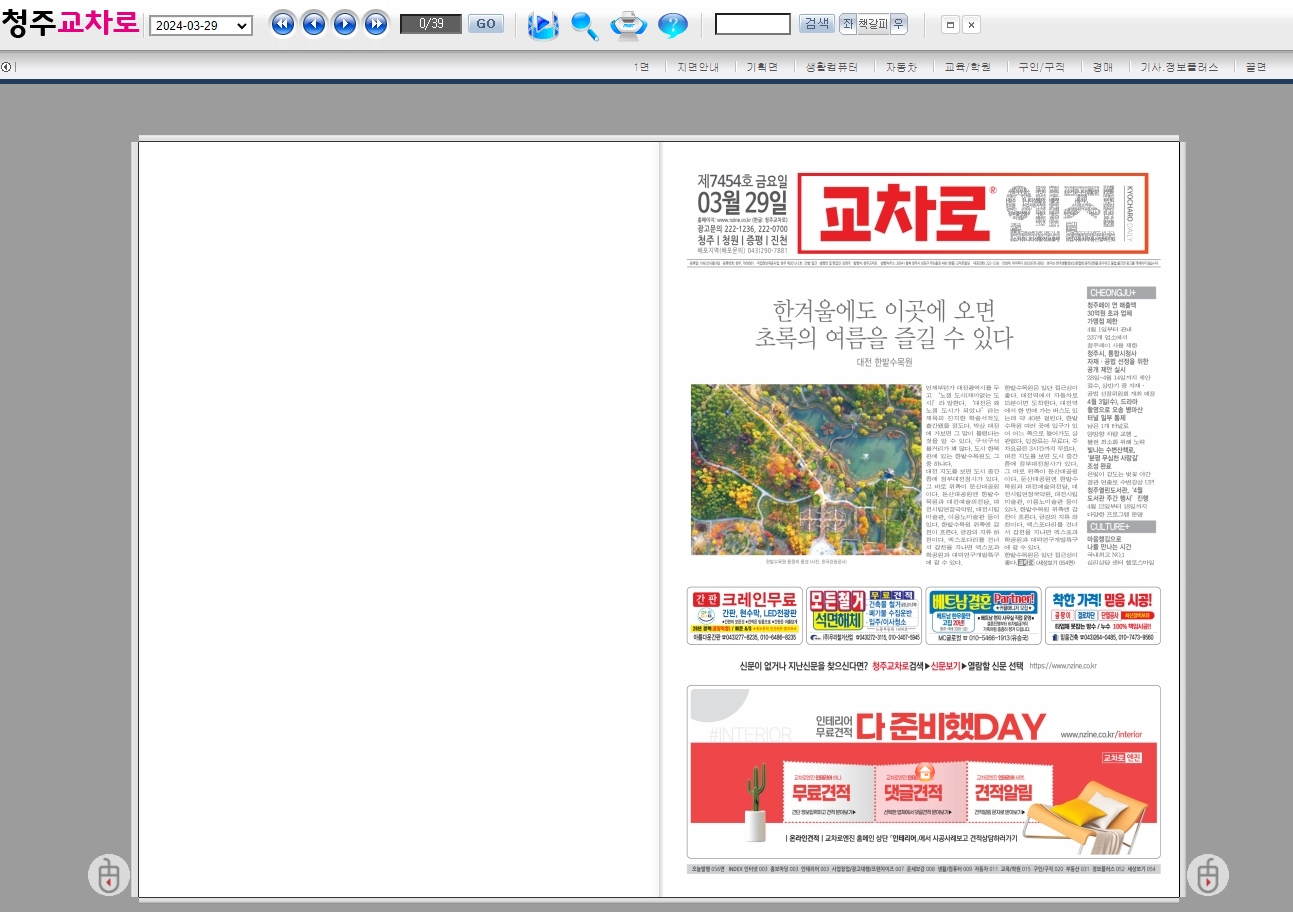Open the 기획면 section tab
Viewport: 1293px width, 912px height.
click(x=762, y=67)
